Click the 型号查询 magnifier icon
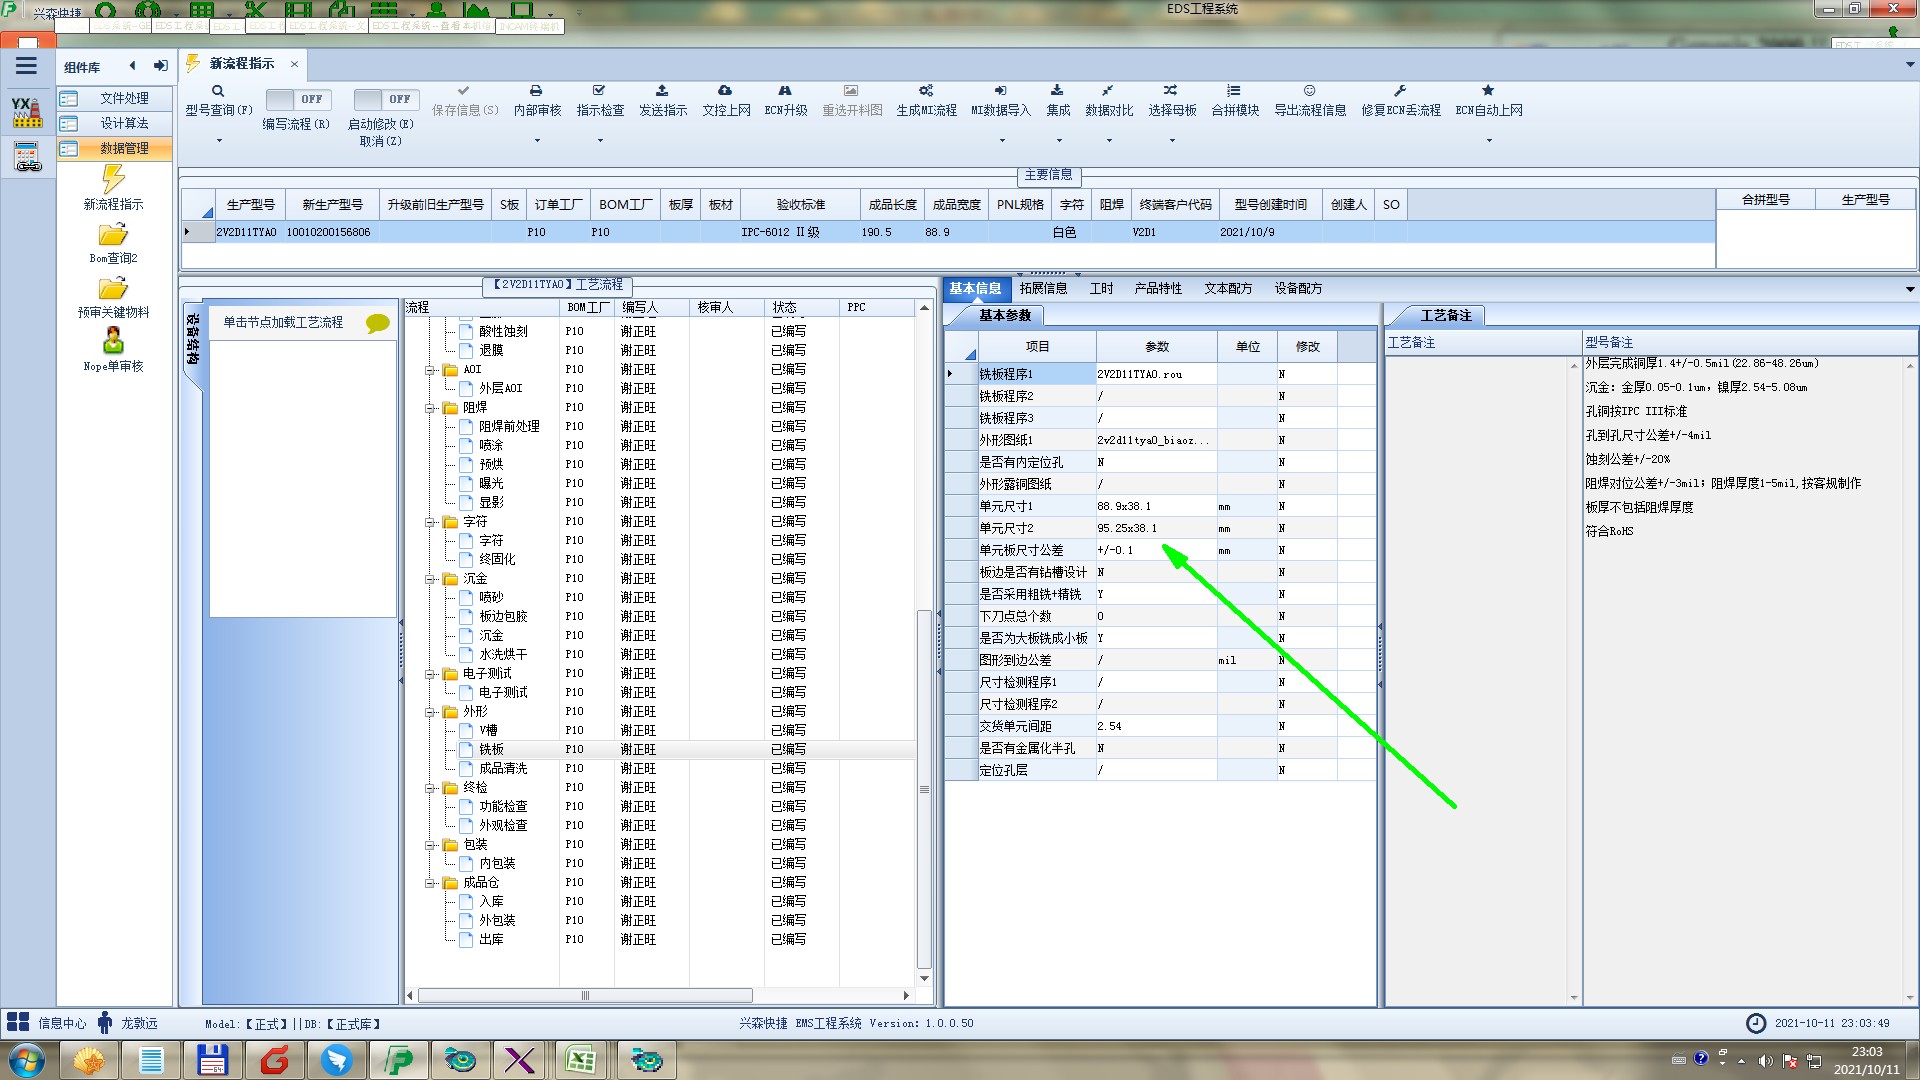Viewport: 1920px width, 1080px height. [218, 91]
